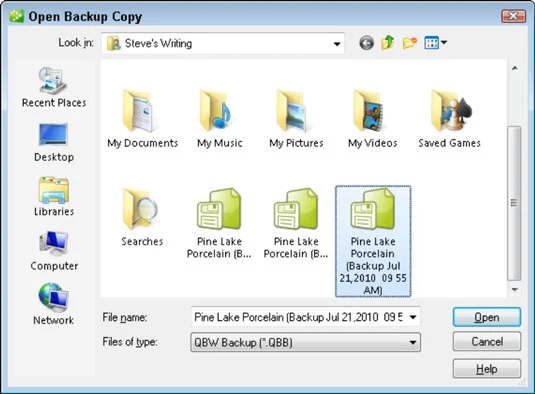The width and height of the screenshot is (535, 394).
Task: Go to Recent Places shortcut
Action: [x=54, y=87]
